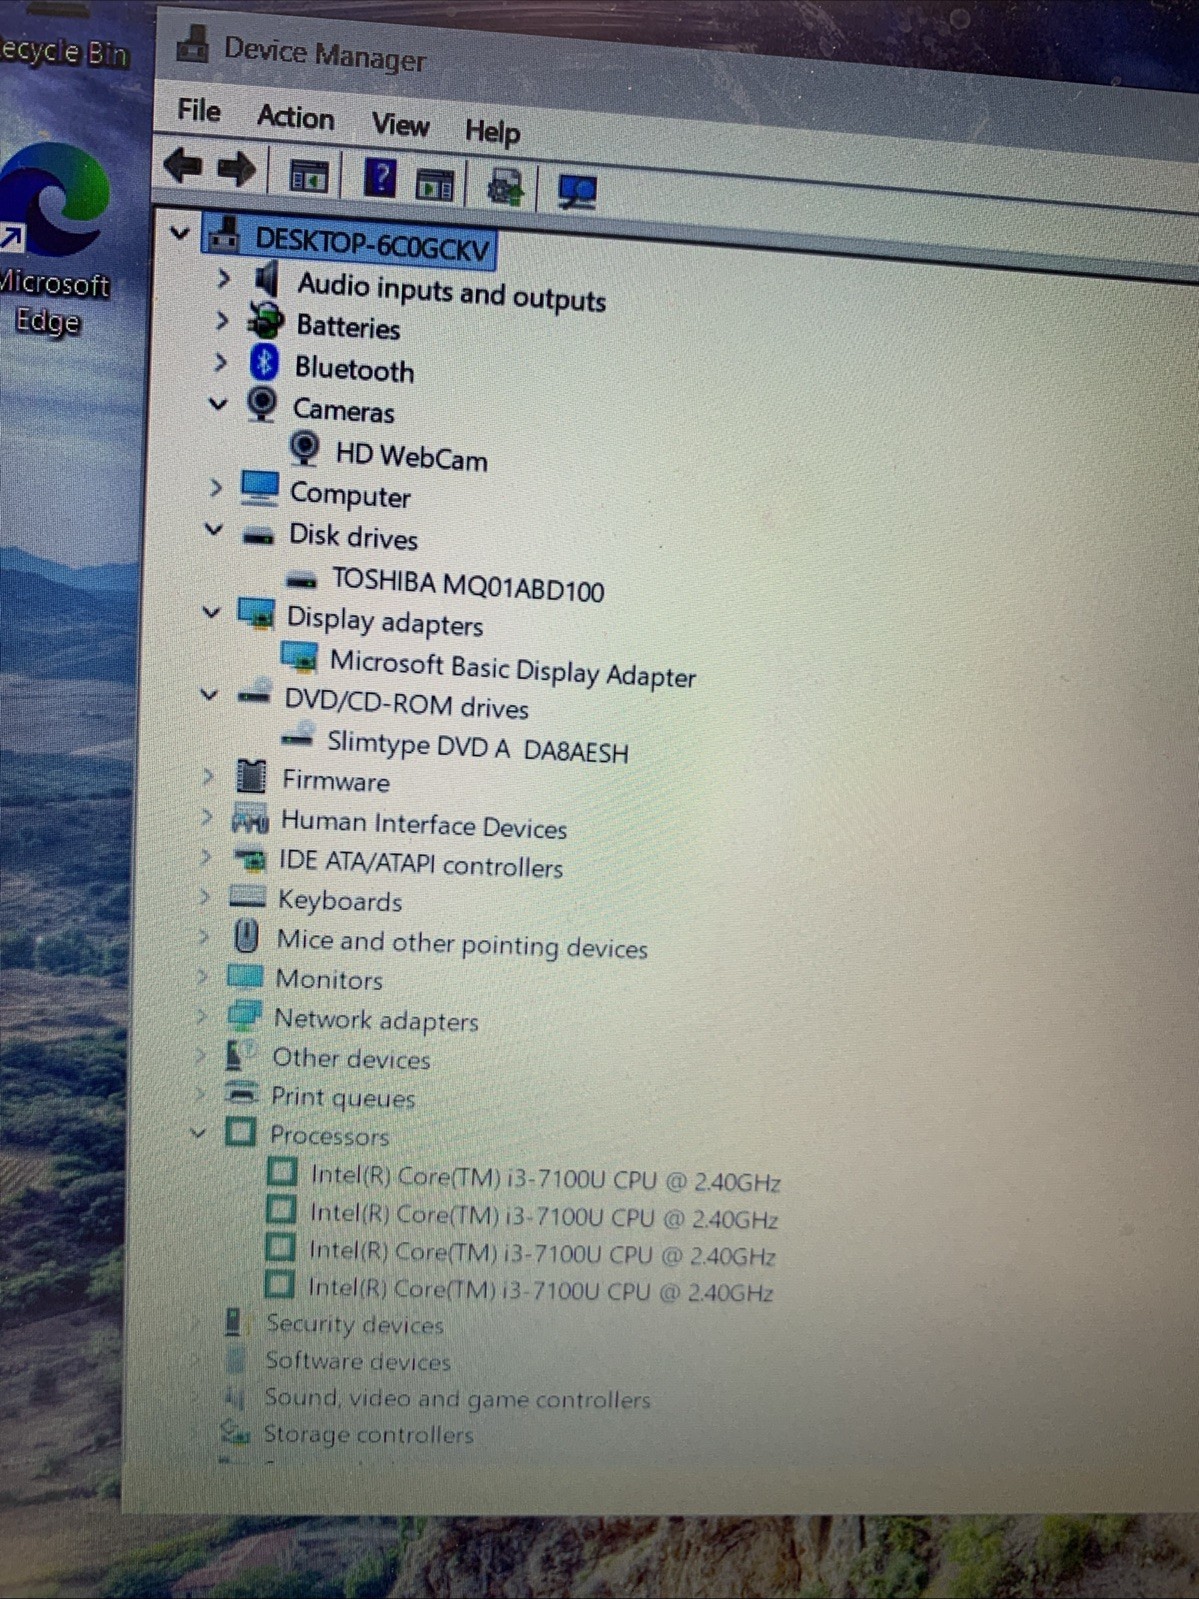Select the computer icon beside DESKTOP-6C0GCKV

coord(224,235)
